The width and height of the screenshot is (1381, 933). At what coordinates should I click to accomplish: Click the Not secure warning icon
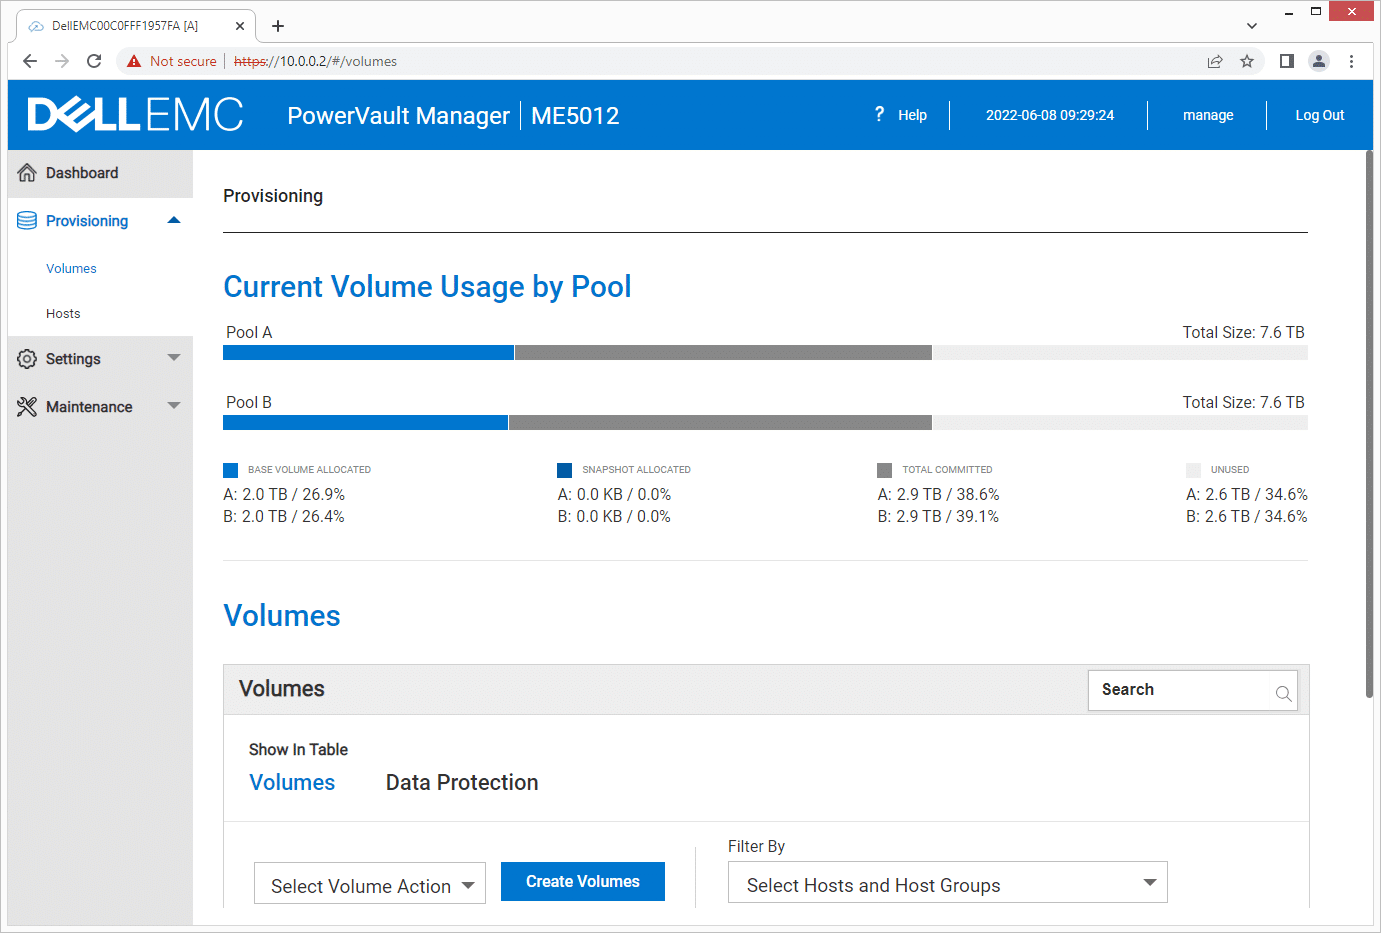134,61
